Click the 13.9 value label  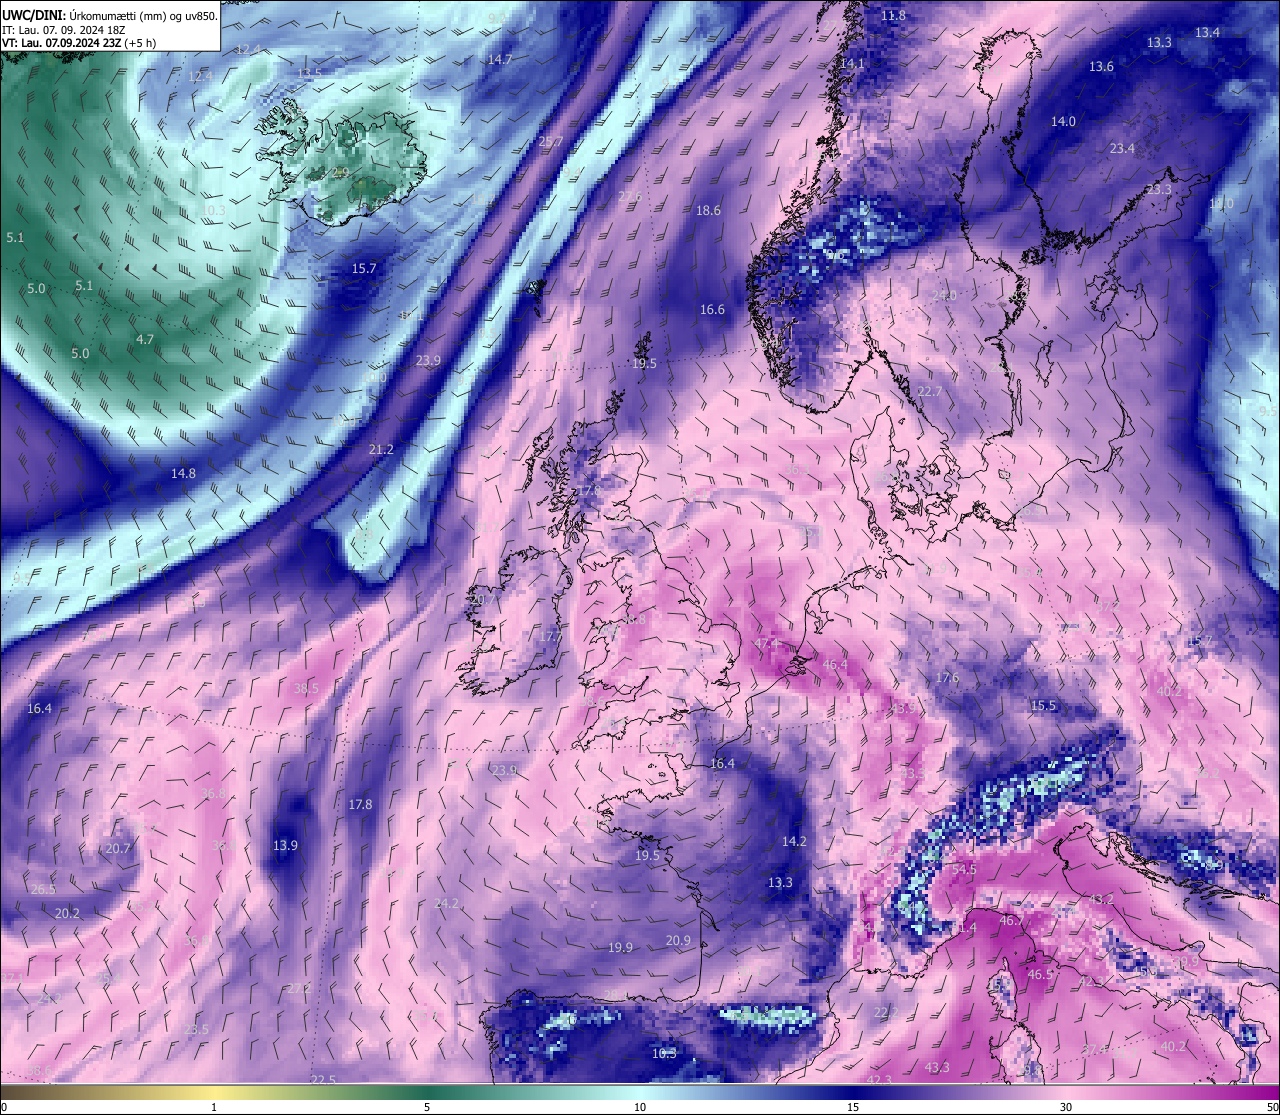pos(285,846)
